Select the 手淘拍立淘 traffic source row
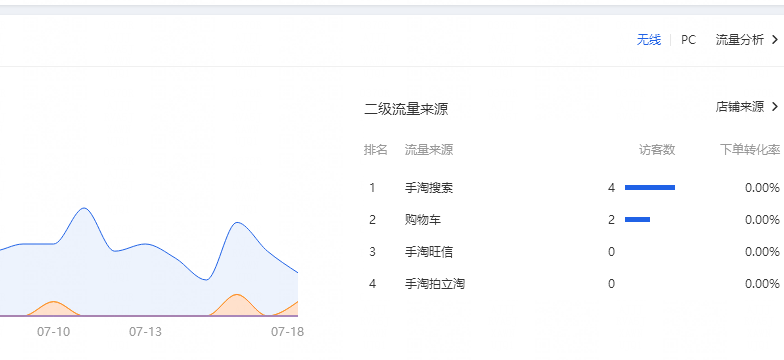Image resolution: width=784 pixels, height=360 pixels. (x=574, y=284)
